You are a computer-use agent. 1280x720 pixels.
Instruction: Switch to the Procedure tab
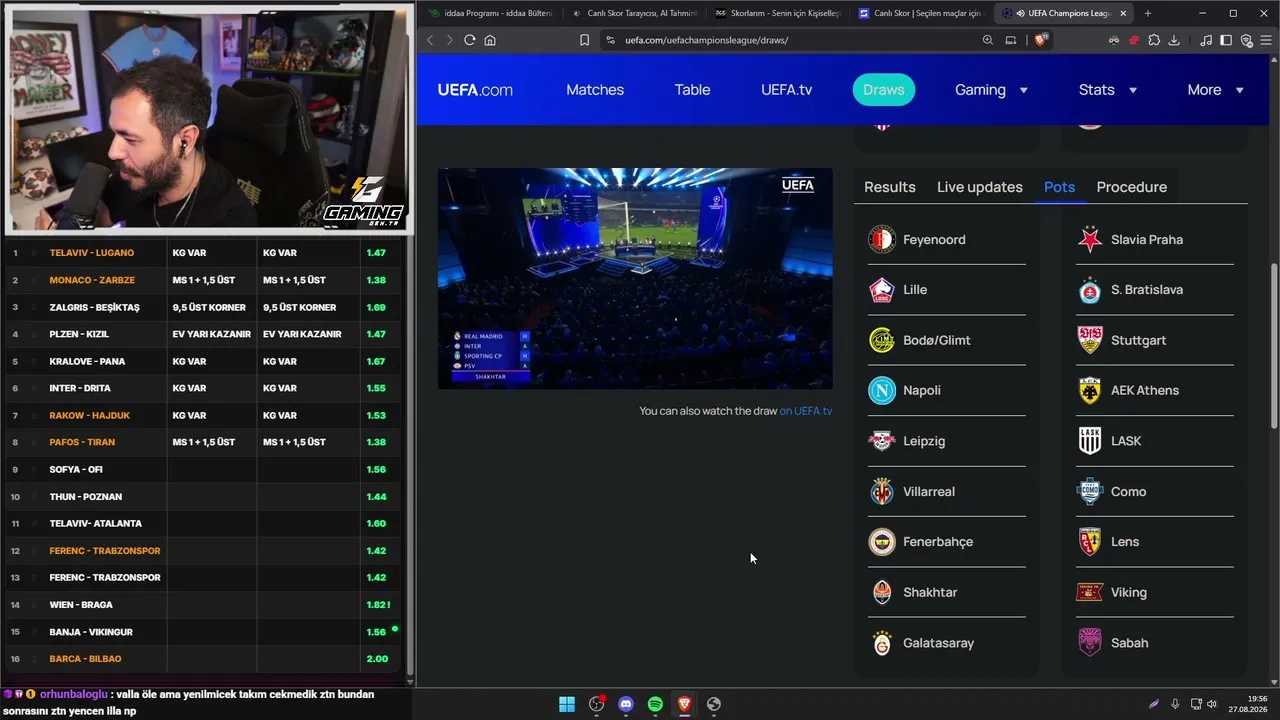coord(1132,187)
